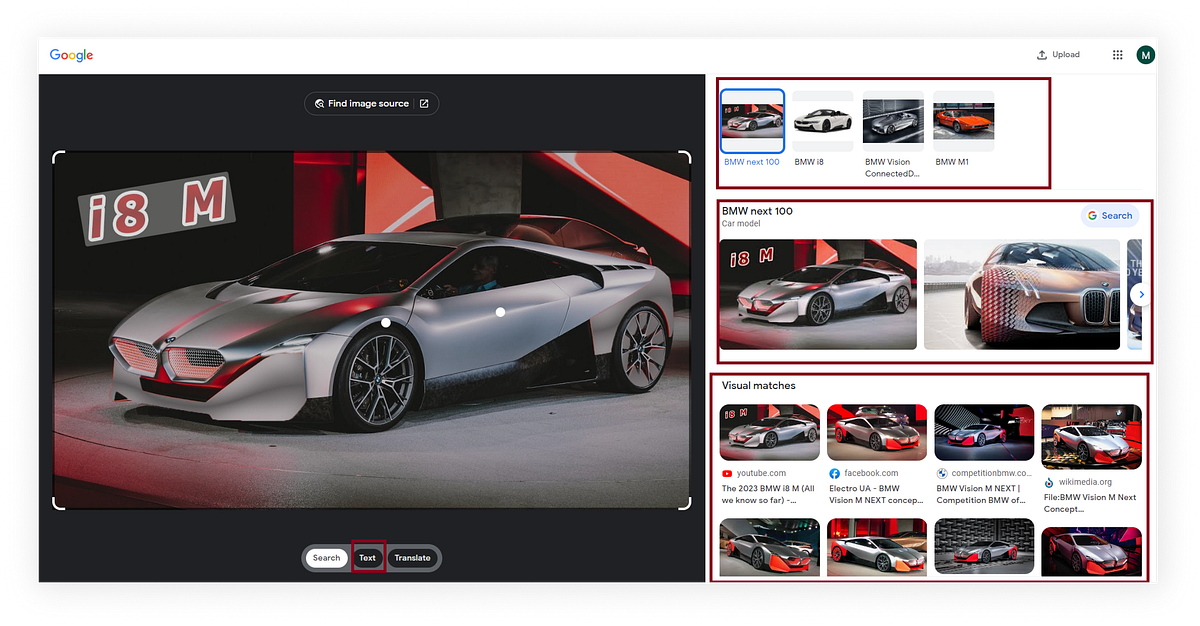
Task: Run the Search for BMW next 100
Action: [x=1110, y=215]
